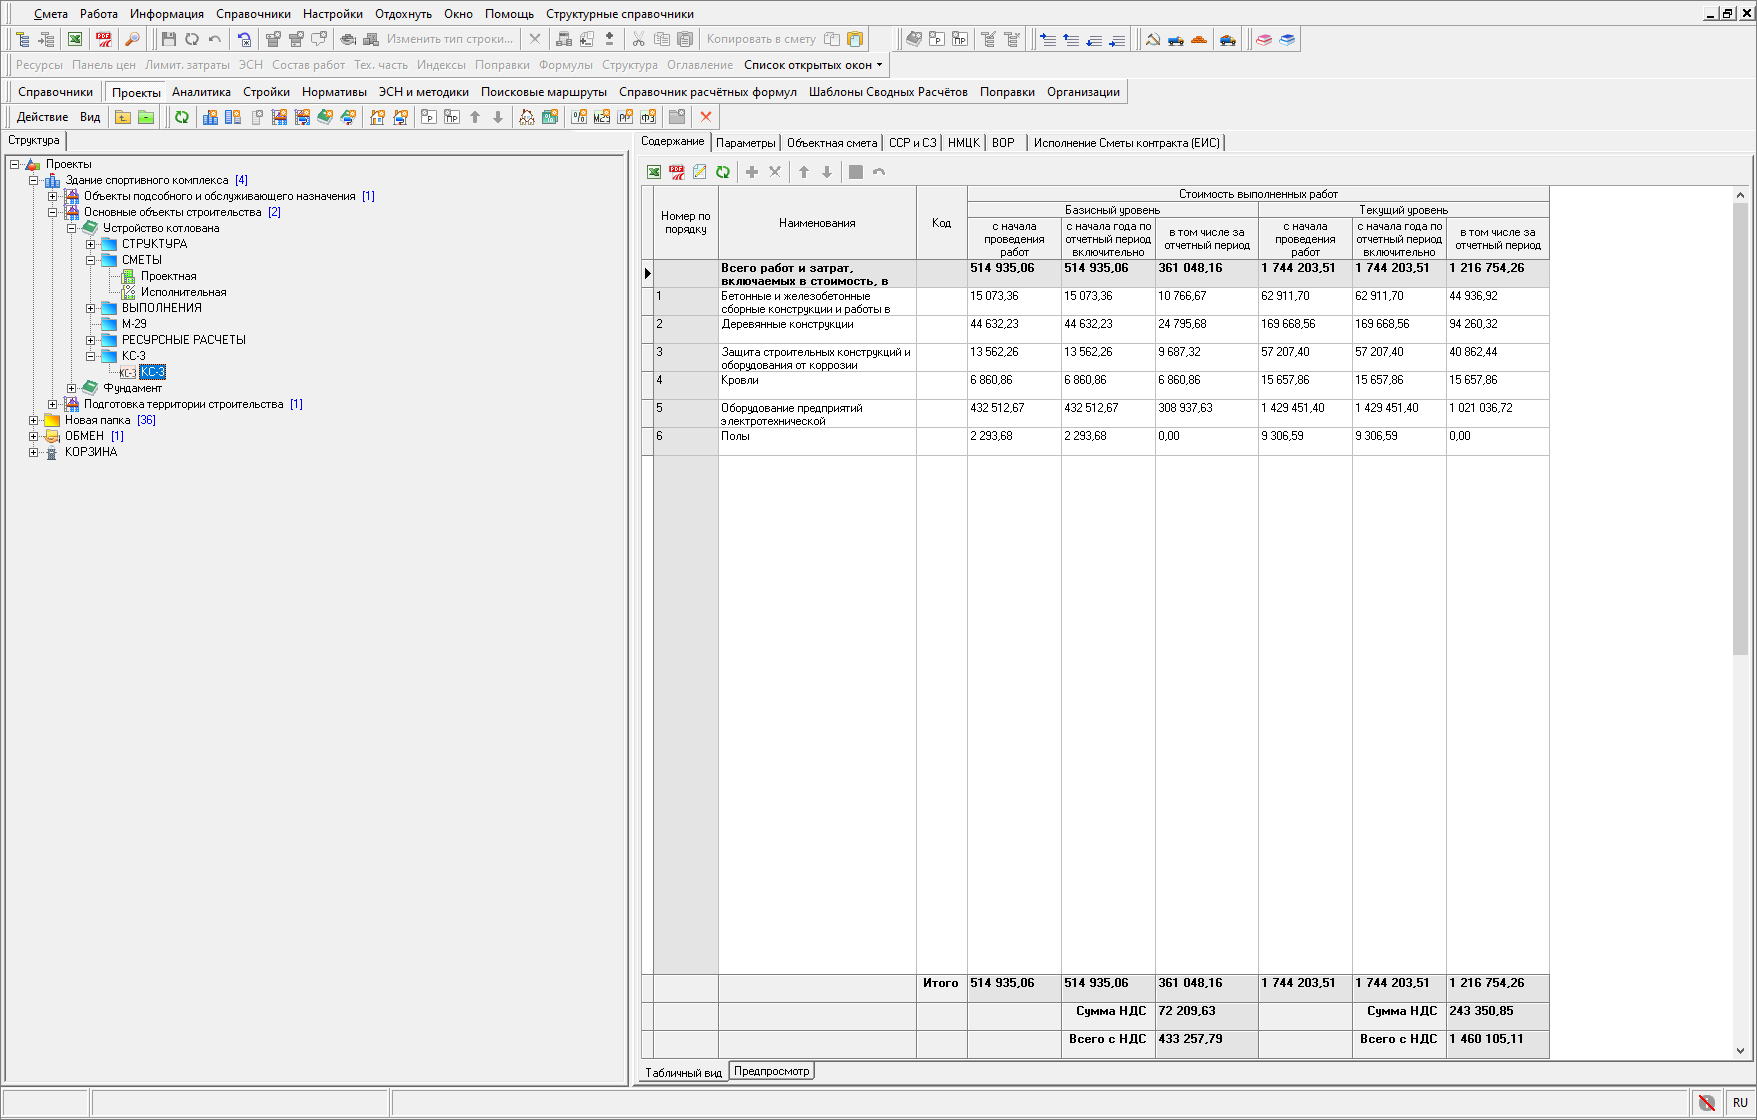Click the Excel export icon in the top toolbar
The image size is (1757, 1120).
coord(75,39)
